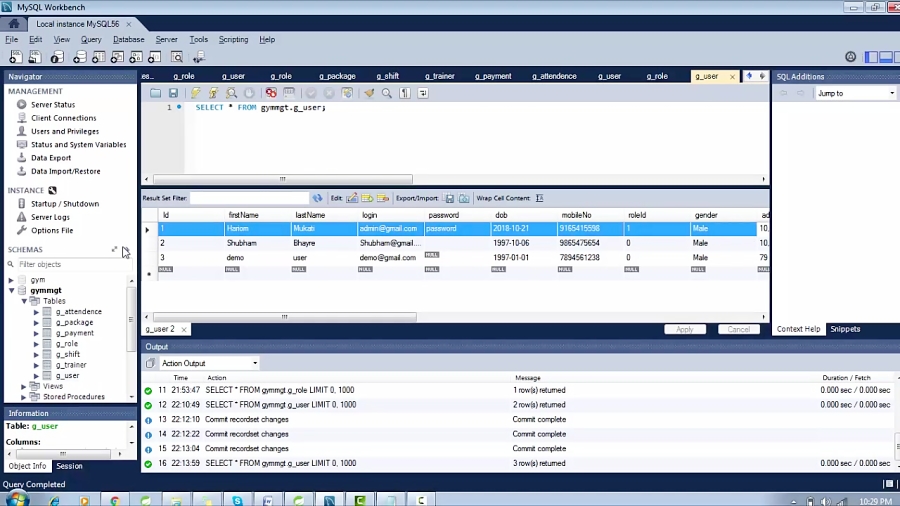
Task: Click the Cancel button
Action: click(739, 329)
